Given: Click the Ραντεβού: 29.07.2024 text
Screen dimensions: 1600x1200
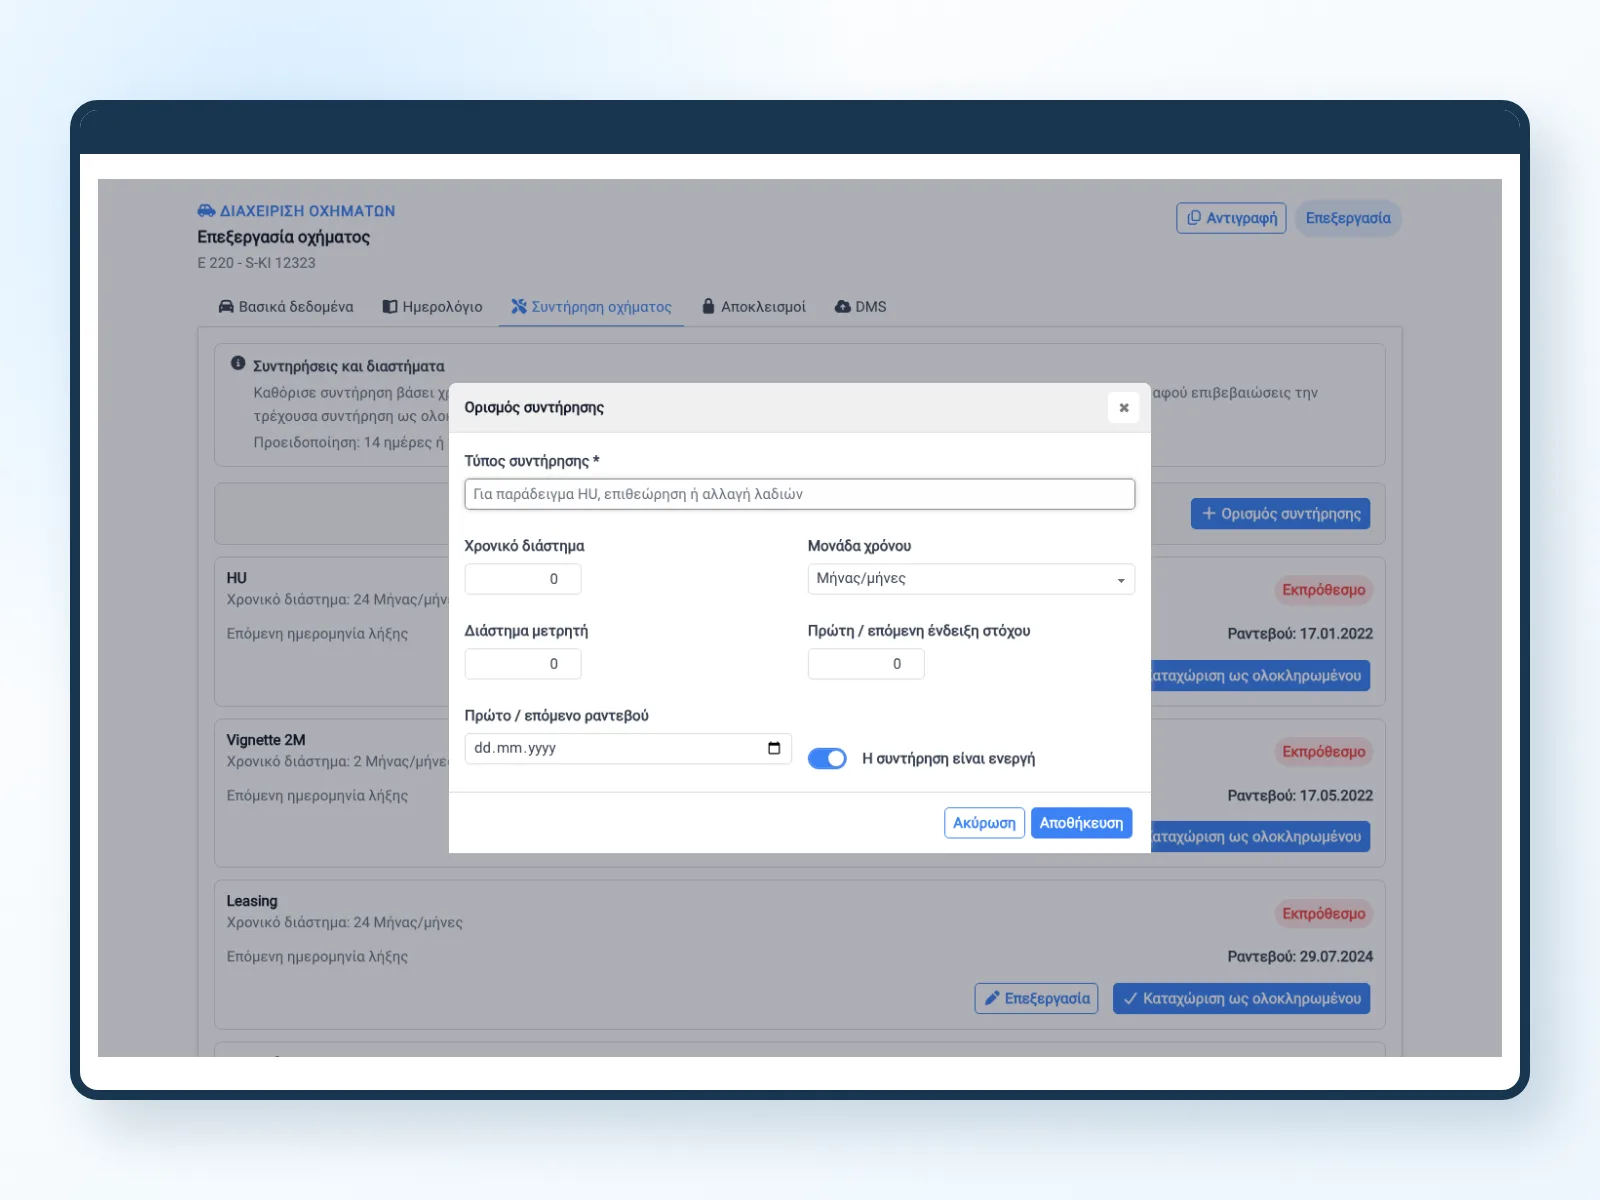Looking at the screenshot, I should tap(1300, 957).
